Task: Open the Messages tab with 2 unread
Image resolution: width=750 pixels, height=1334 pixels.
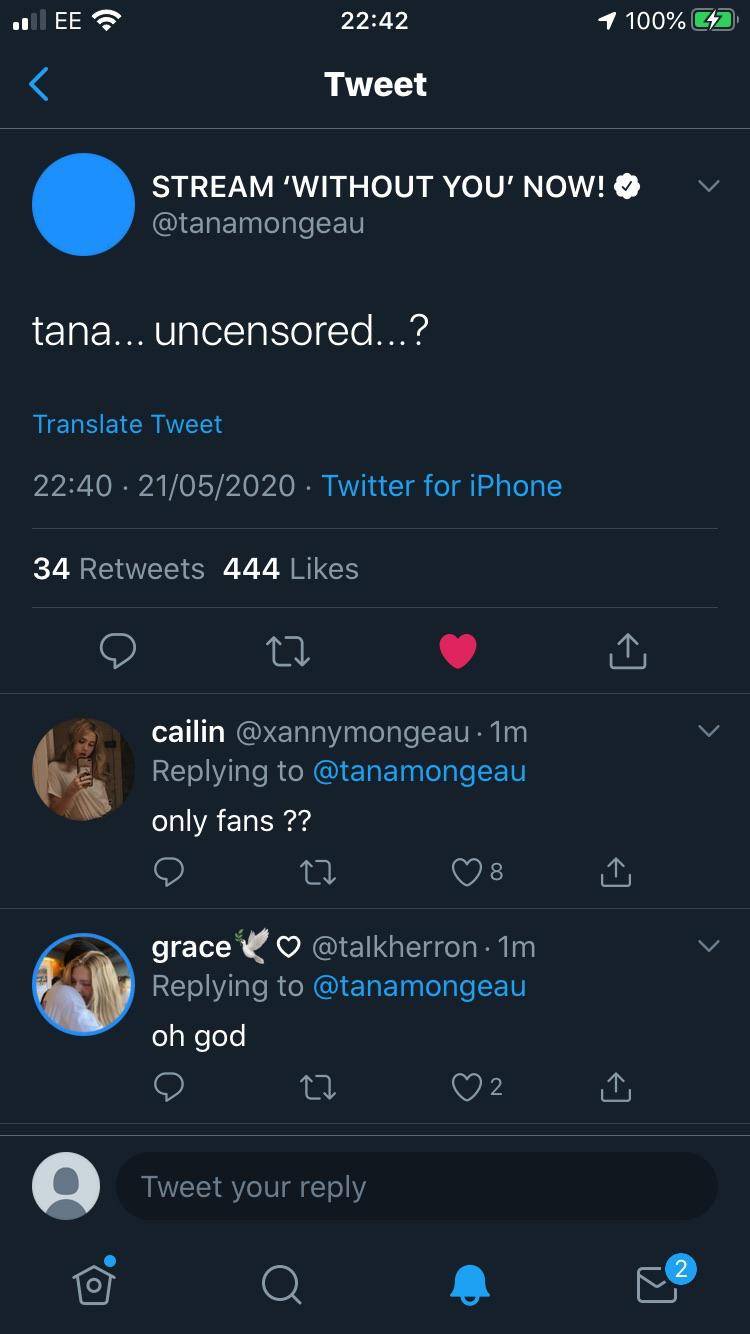Action: pos(658,1283)
